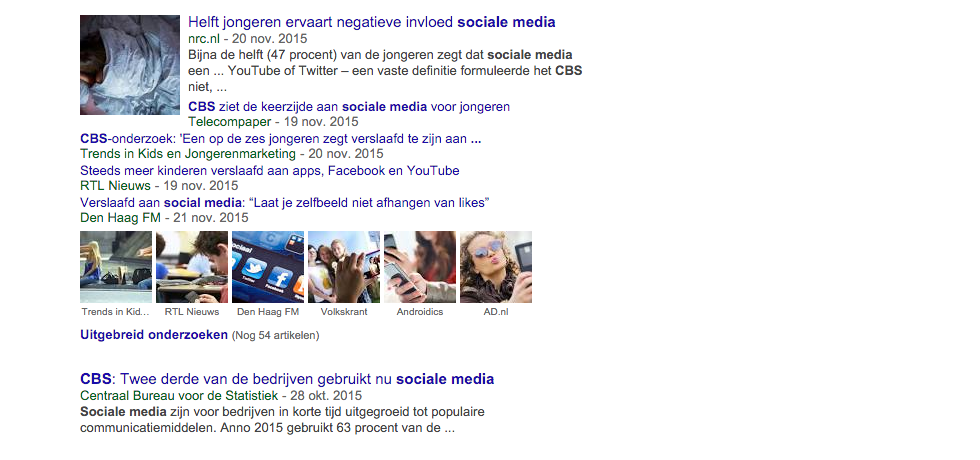Click the 'Den Haag FM' thumbnail caption
The width and height of the screenshot is (980, 460).
click(x=268, y=312)
